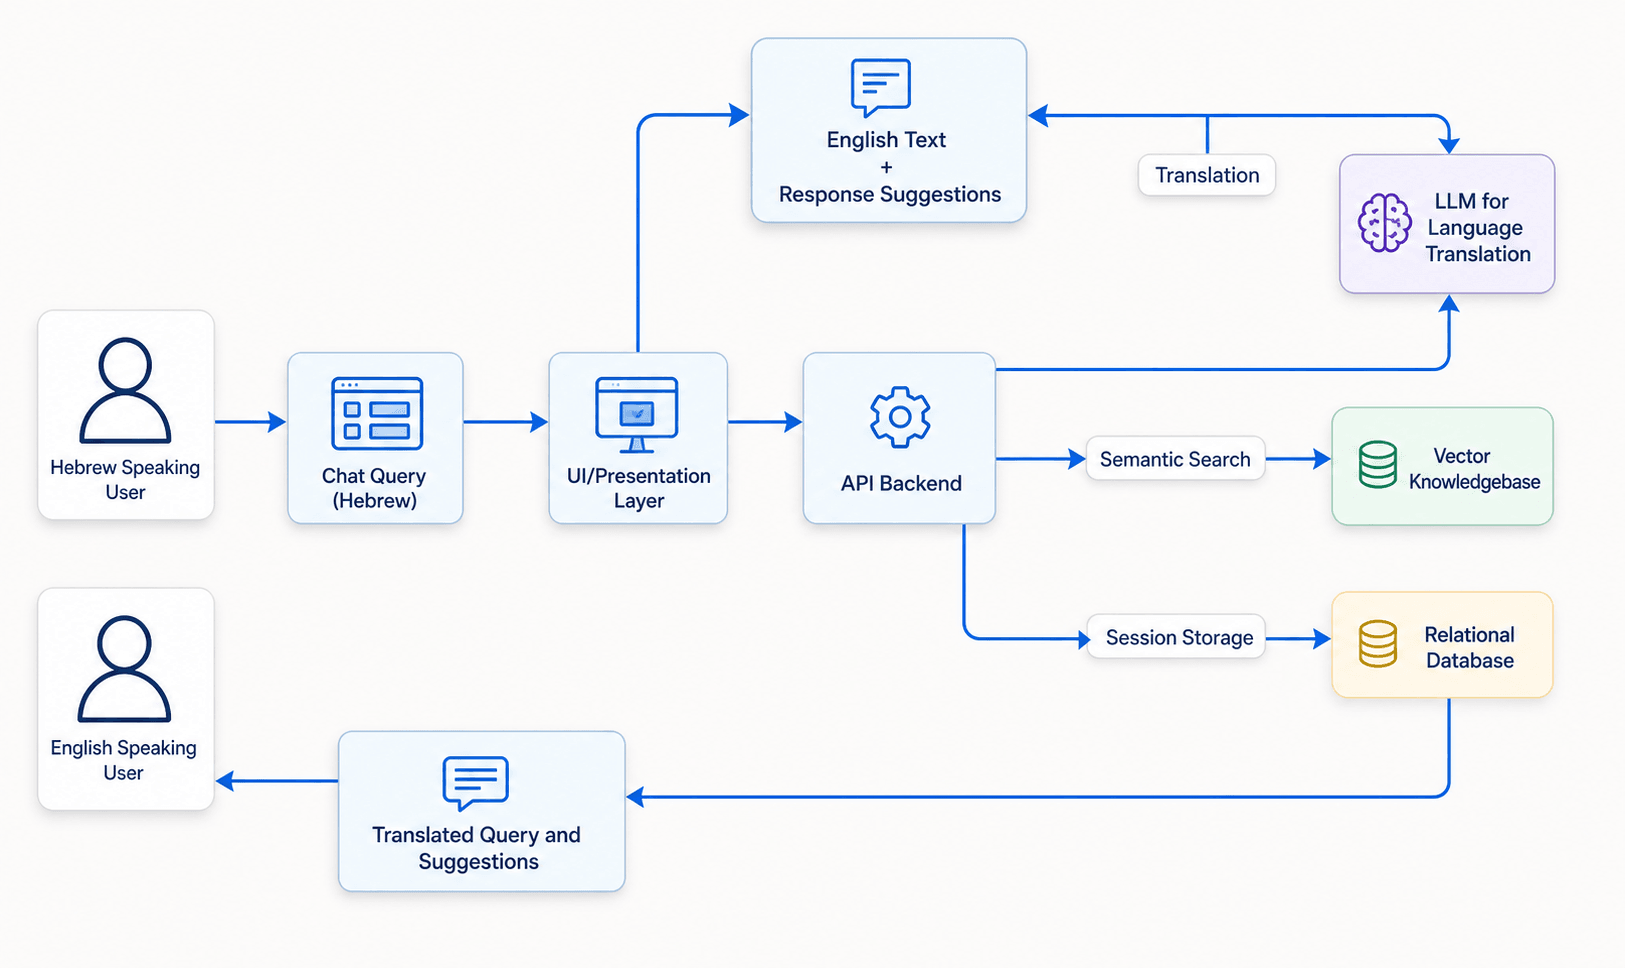The width and height of the screenshot is (1625, 968).
Task: Select the UI/Presentation Layer monitor icon
Action: [x=637, y=414]
